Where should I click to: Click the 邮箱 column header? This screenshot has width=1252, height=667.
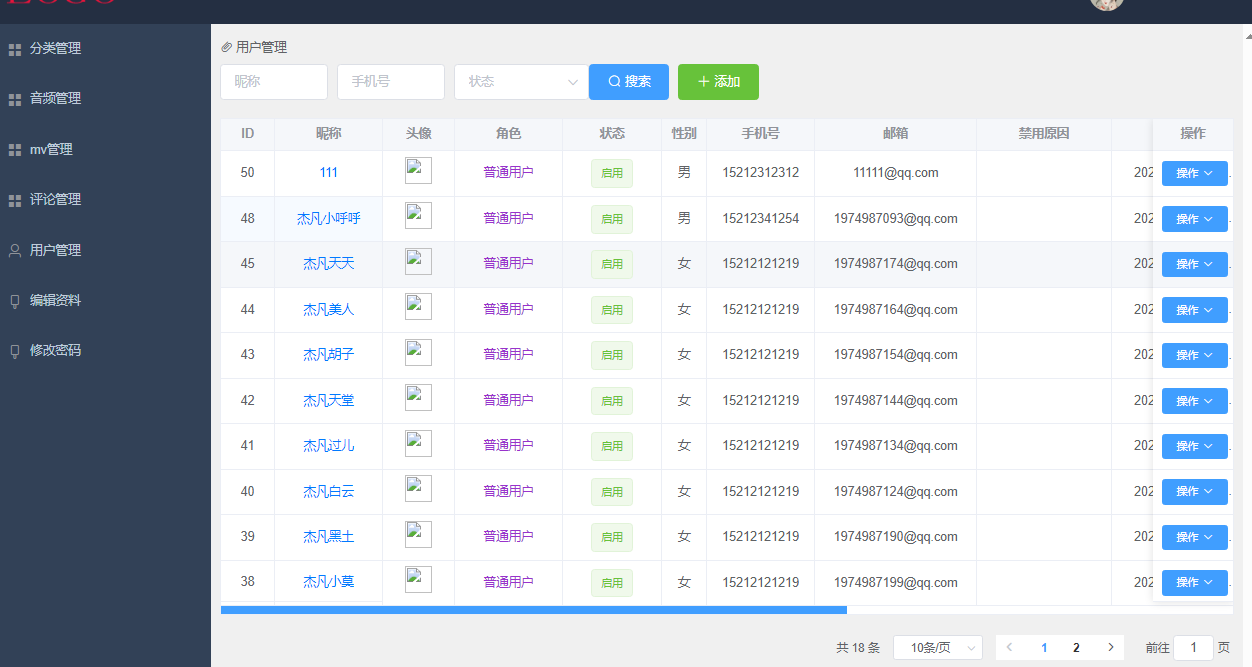point(896,133)
